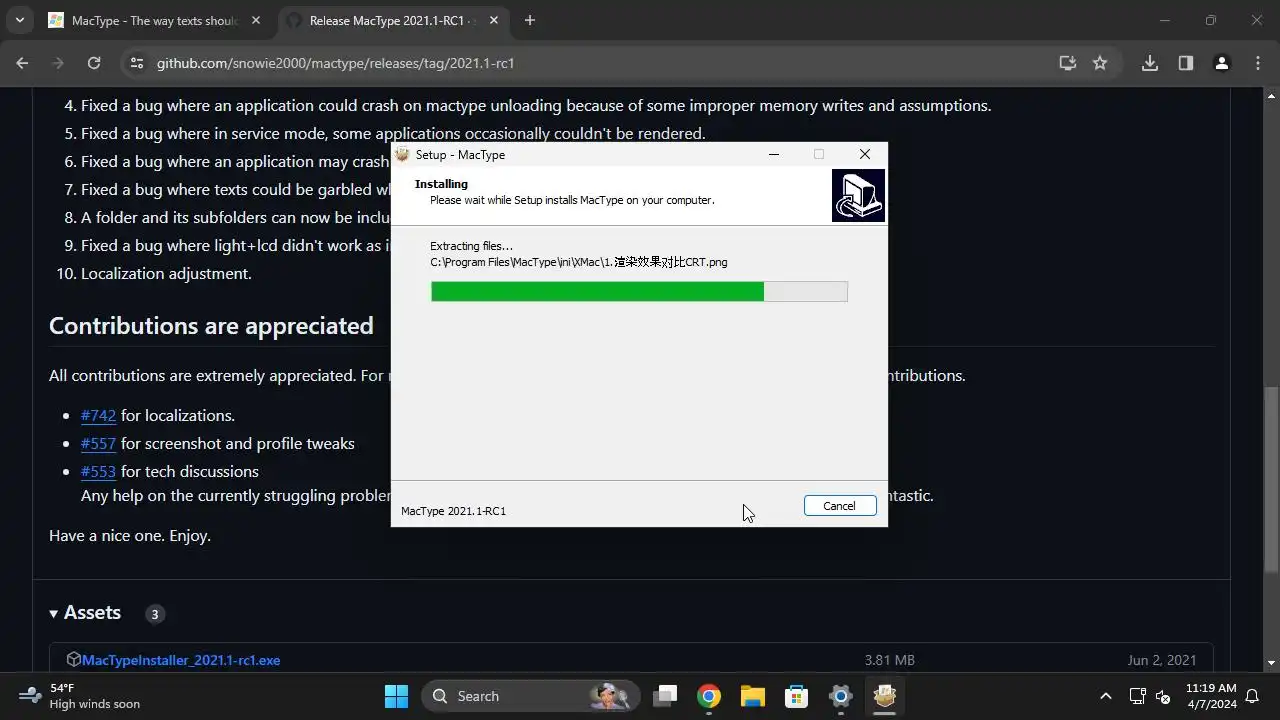Click the scrollbar up arrow
1280x720 pixels.
coord(1271,96)
